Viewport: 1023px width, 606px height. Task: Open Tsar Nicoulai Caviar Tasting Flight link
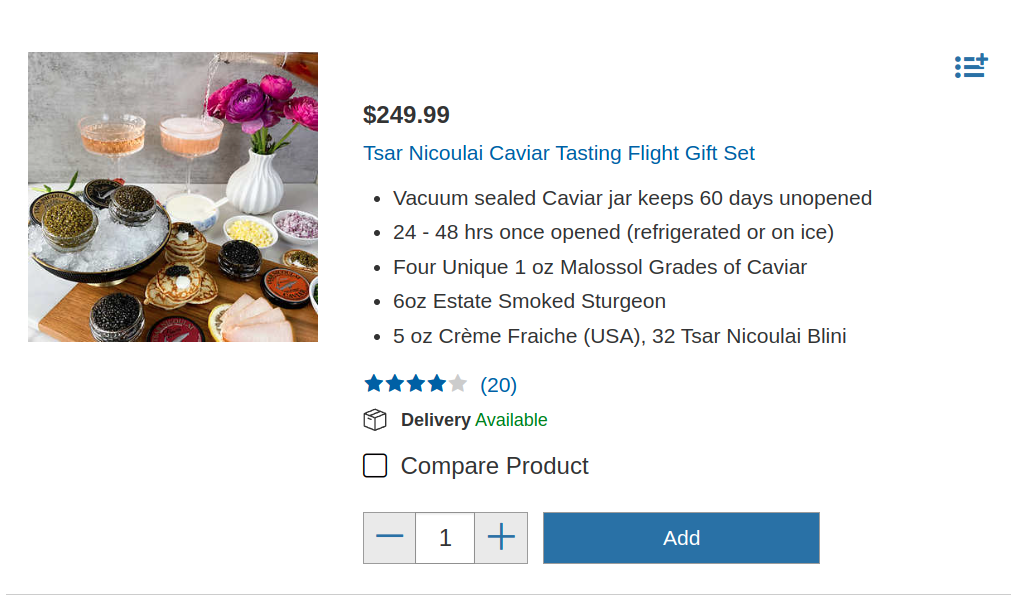559,153
